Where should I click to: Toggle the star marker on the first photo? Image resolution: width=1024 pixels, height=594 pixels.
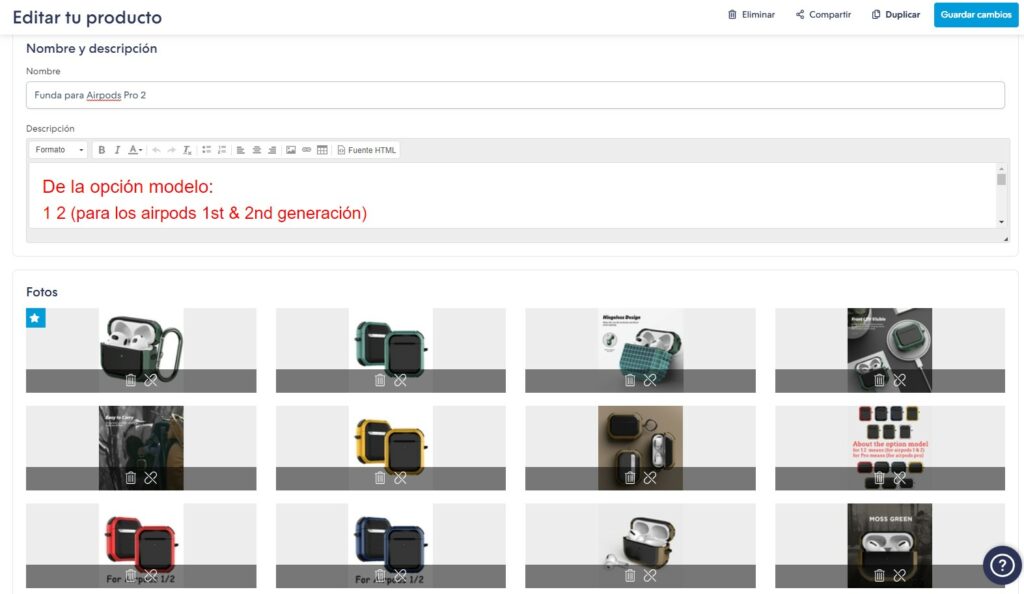coord(36,317)
